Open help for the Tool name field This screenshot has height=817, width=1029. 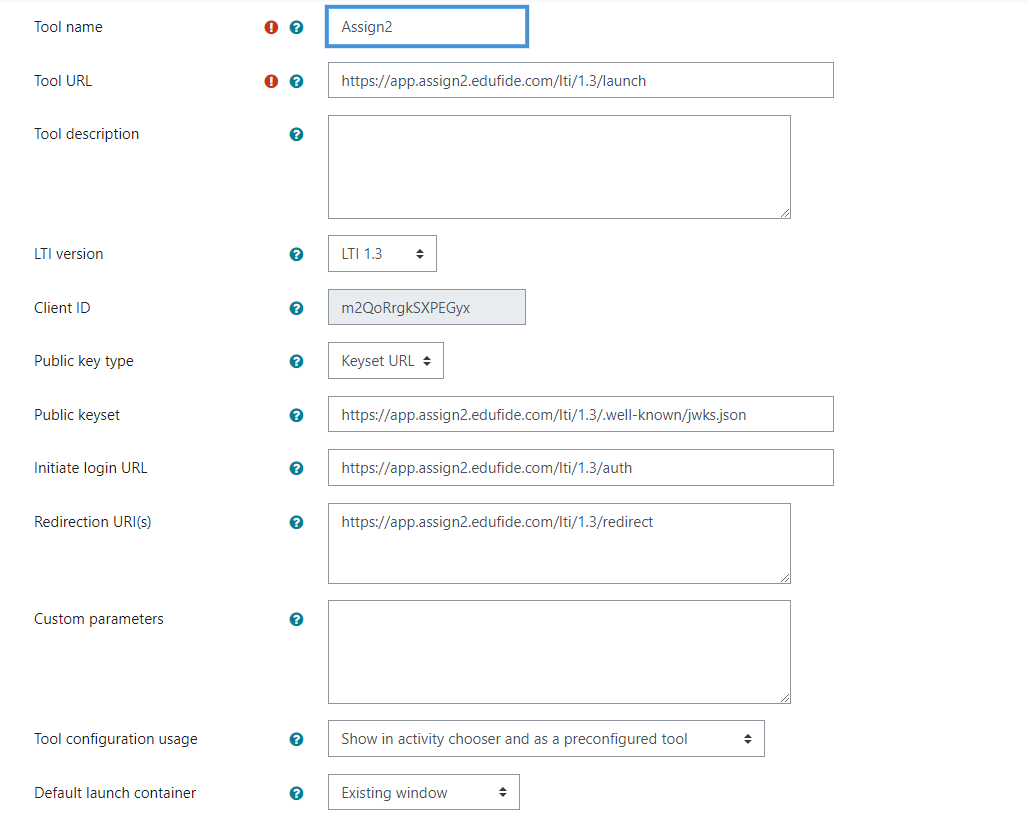point(296,27)
